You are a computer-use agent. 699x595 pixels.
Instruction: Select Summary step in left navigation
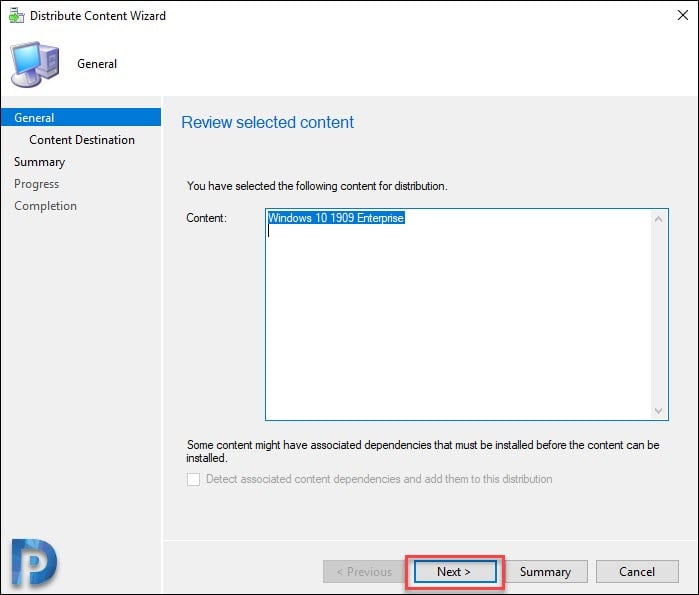click(40, 162)
